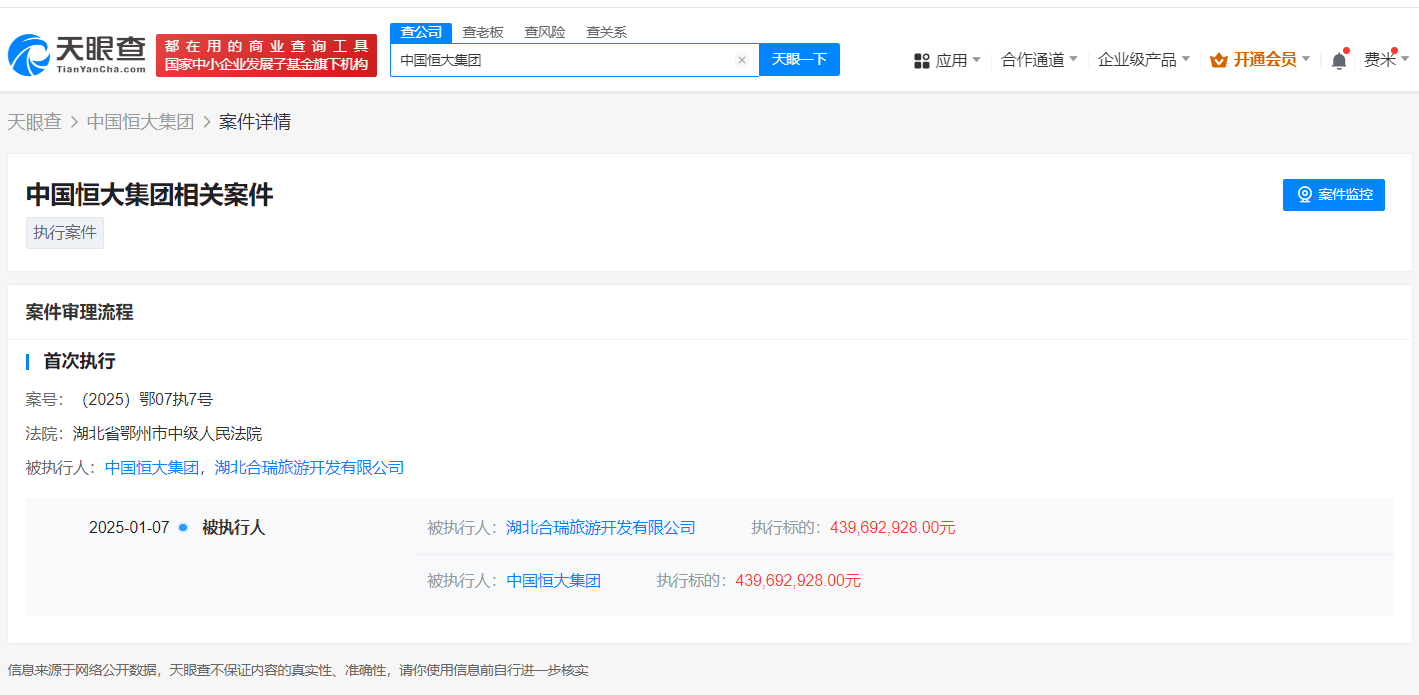Viewport: 1419px width, 695px height.
Task: Click 439,692,928.00元 amount in 中国恒大集团 row
Action: coord(798,580)
